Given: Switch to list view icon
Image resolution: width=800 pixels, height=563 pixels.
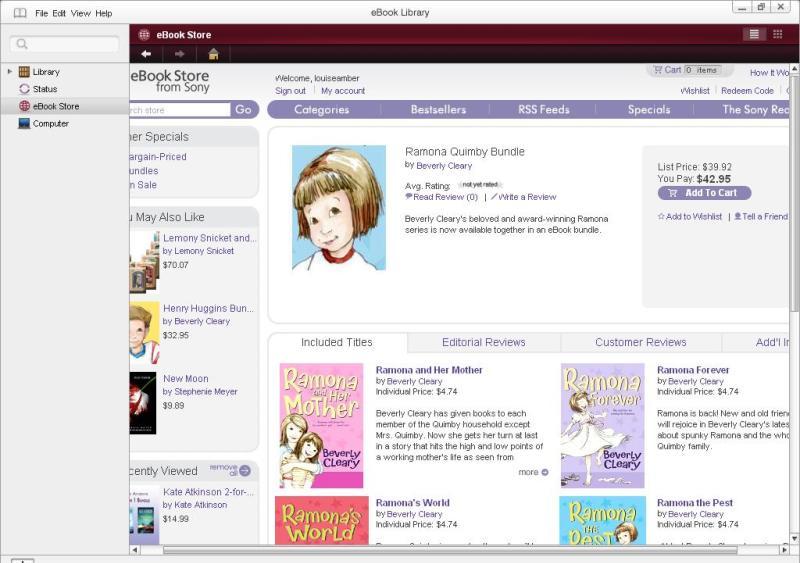Looking at the screenshot, I should (754, 34).
